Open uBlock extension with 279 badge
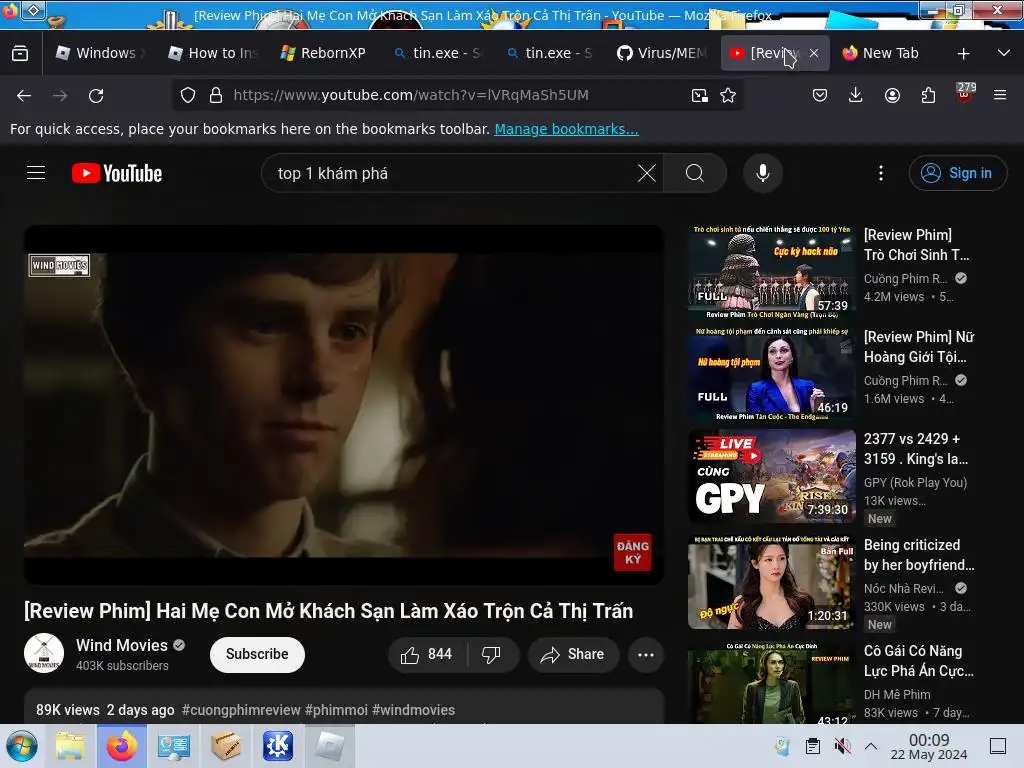 coord(965,93)
